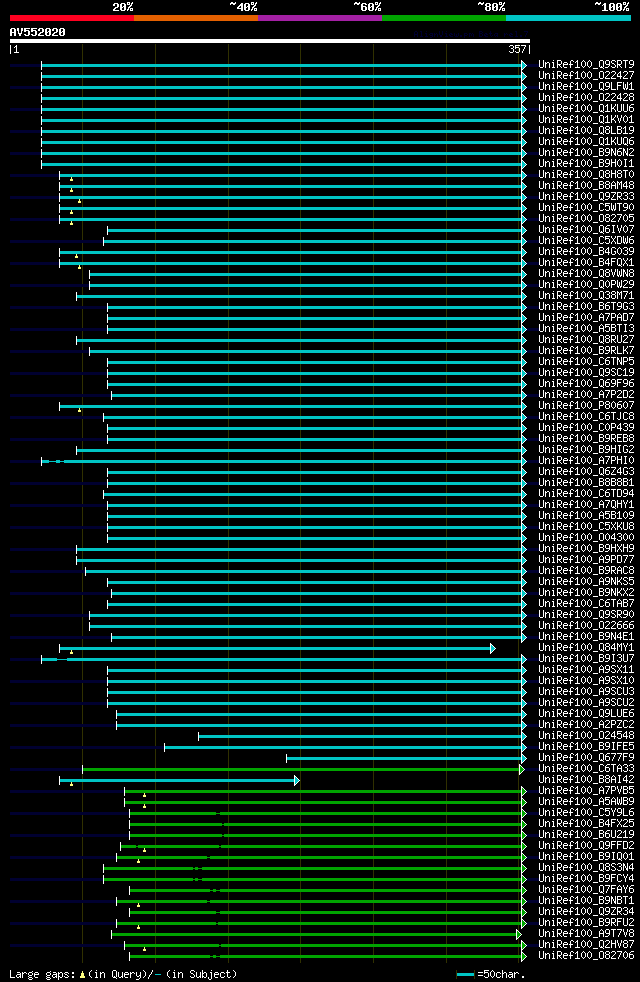This screenshot has width=640, height=982.
Task: Open the UniRef100_C5XDW6 hit
Action: click(586, 240)
